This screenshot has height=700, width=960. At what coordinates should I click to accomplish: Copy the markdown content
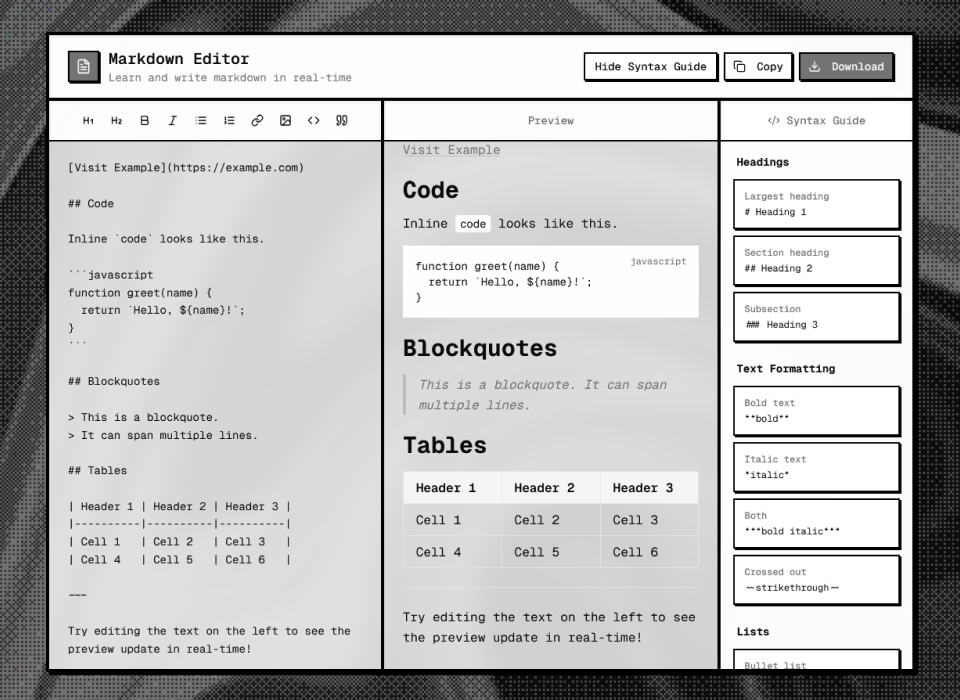point(758,67)
